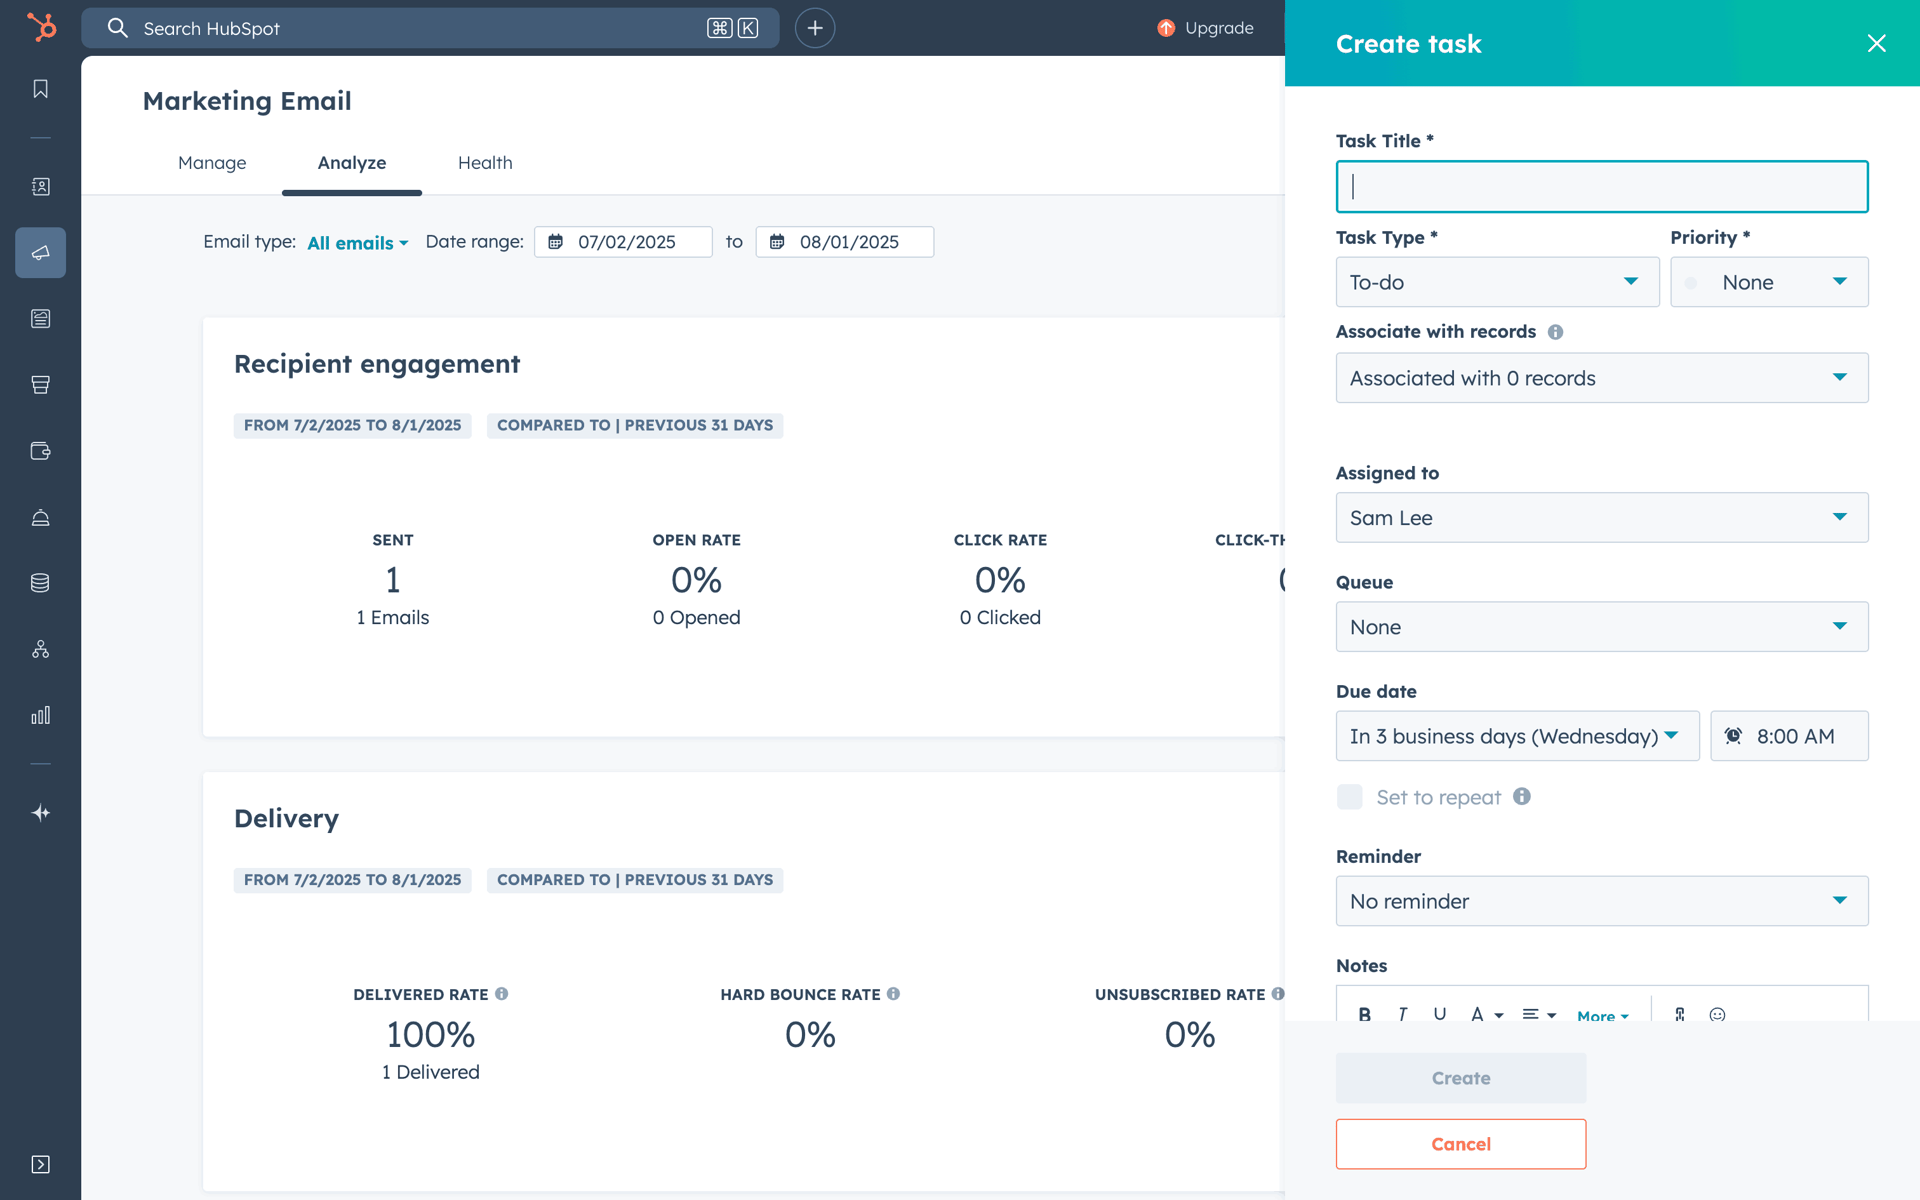
Task: Open the All emails type dropdown
Action: coord(358,243)
